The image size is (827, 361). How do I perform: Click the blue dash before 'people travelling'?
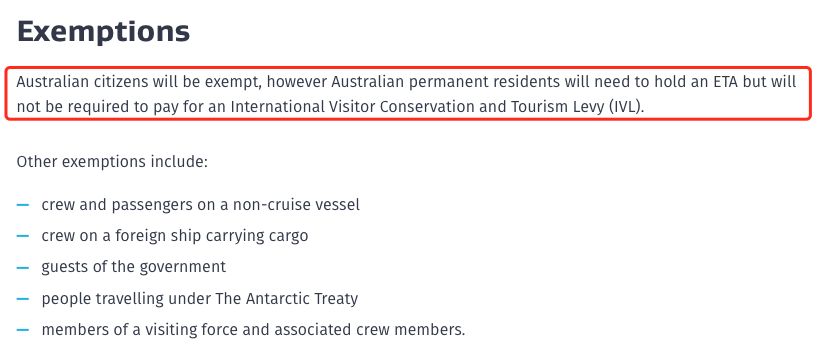[23, 299]
